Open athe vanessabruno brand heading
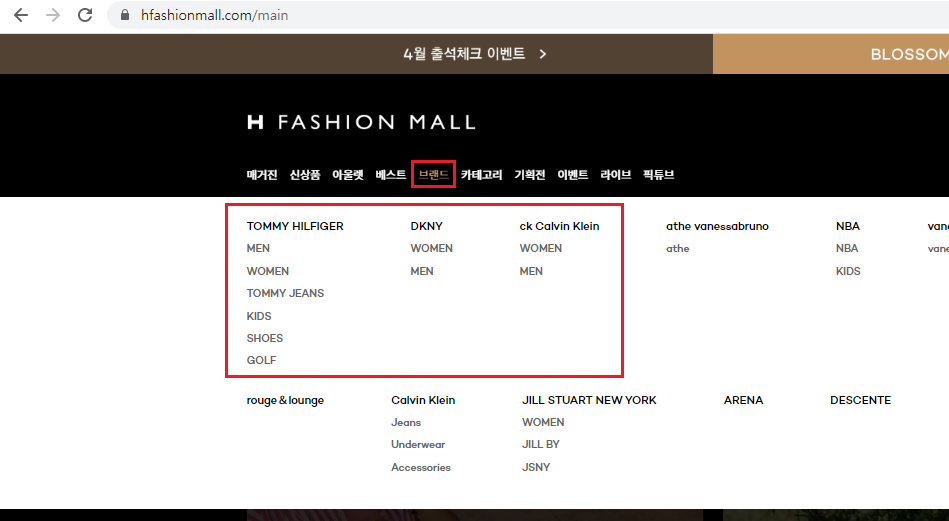 [x=717, y=226]
